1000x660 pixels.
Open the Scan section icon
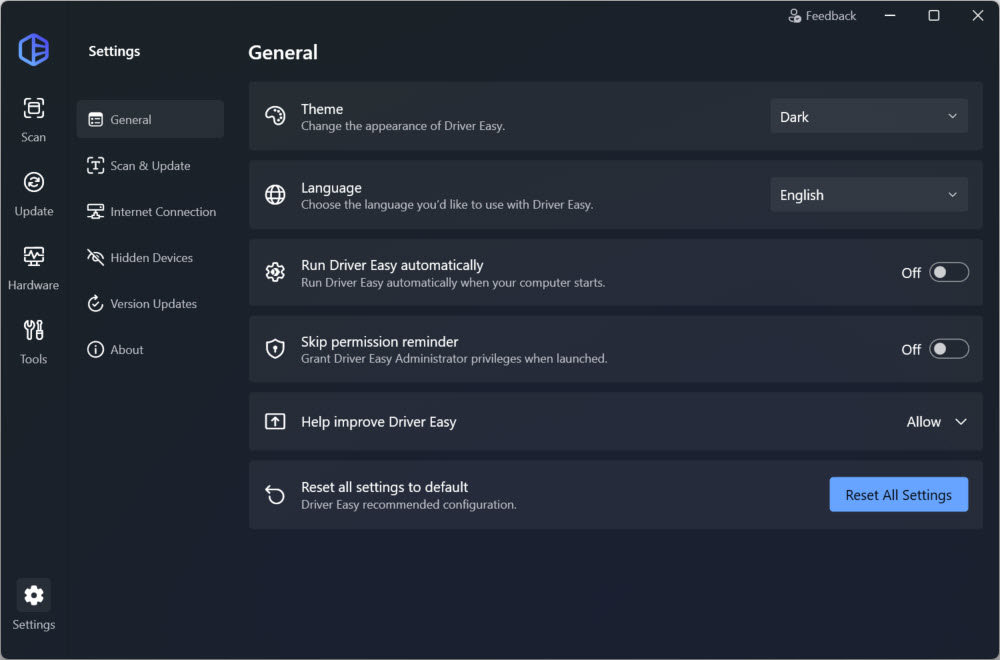click(34, 109)
